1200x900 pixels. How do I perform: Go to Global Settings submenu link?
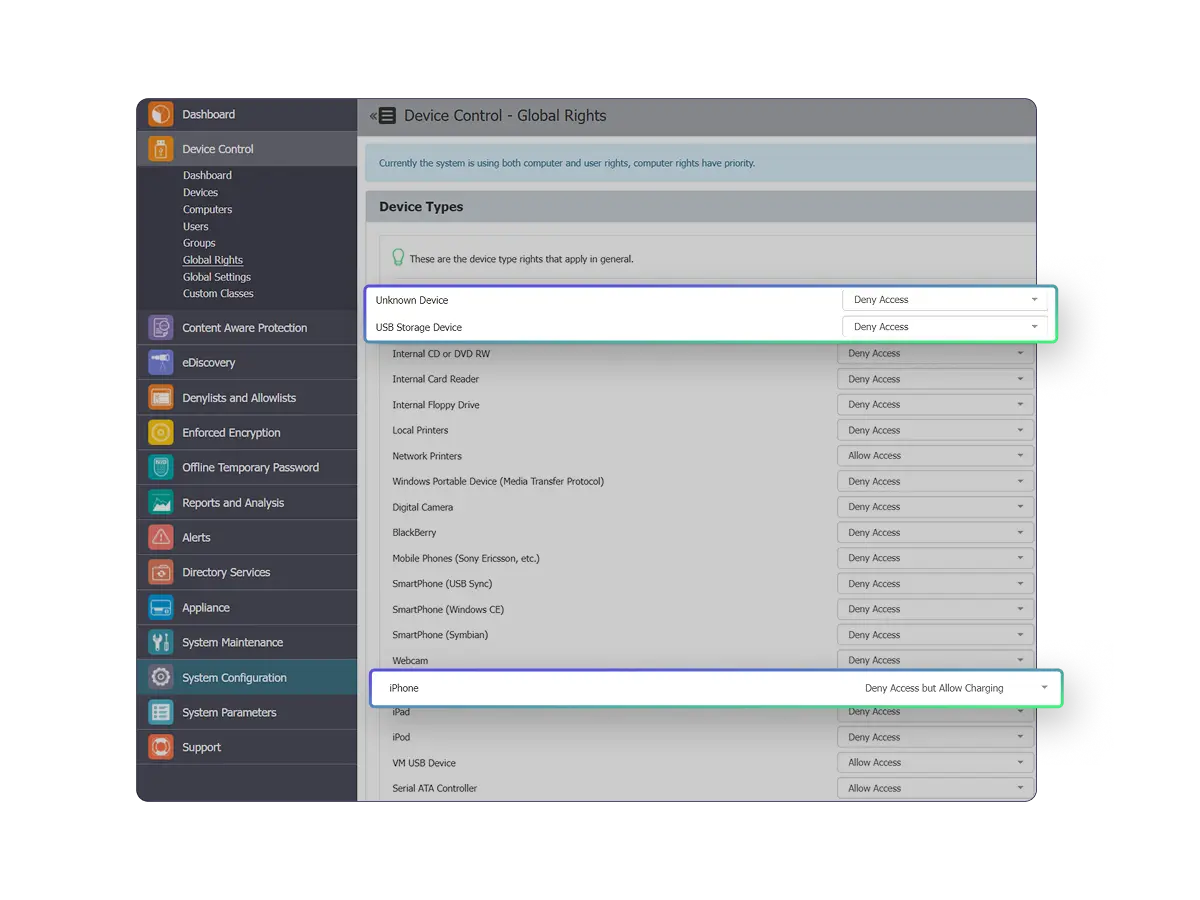(217, 277)
